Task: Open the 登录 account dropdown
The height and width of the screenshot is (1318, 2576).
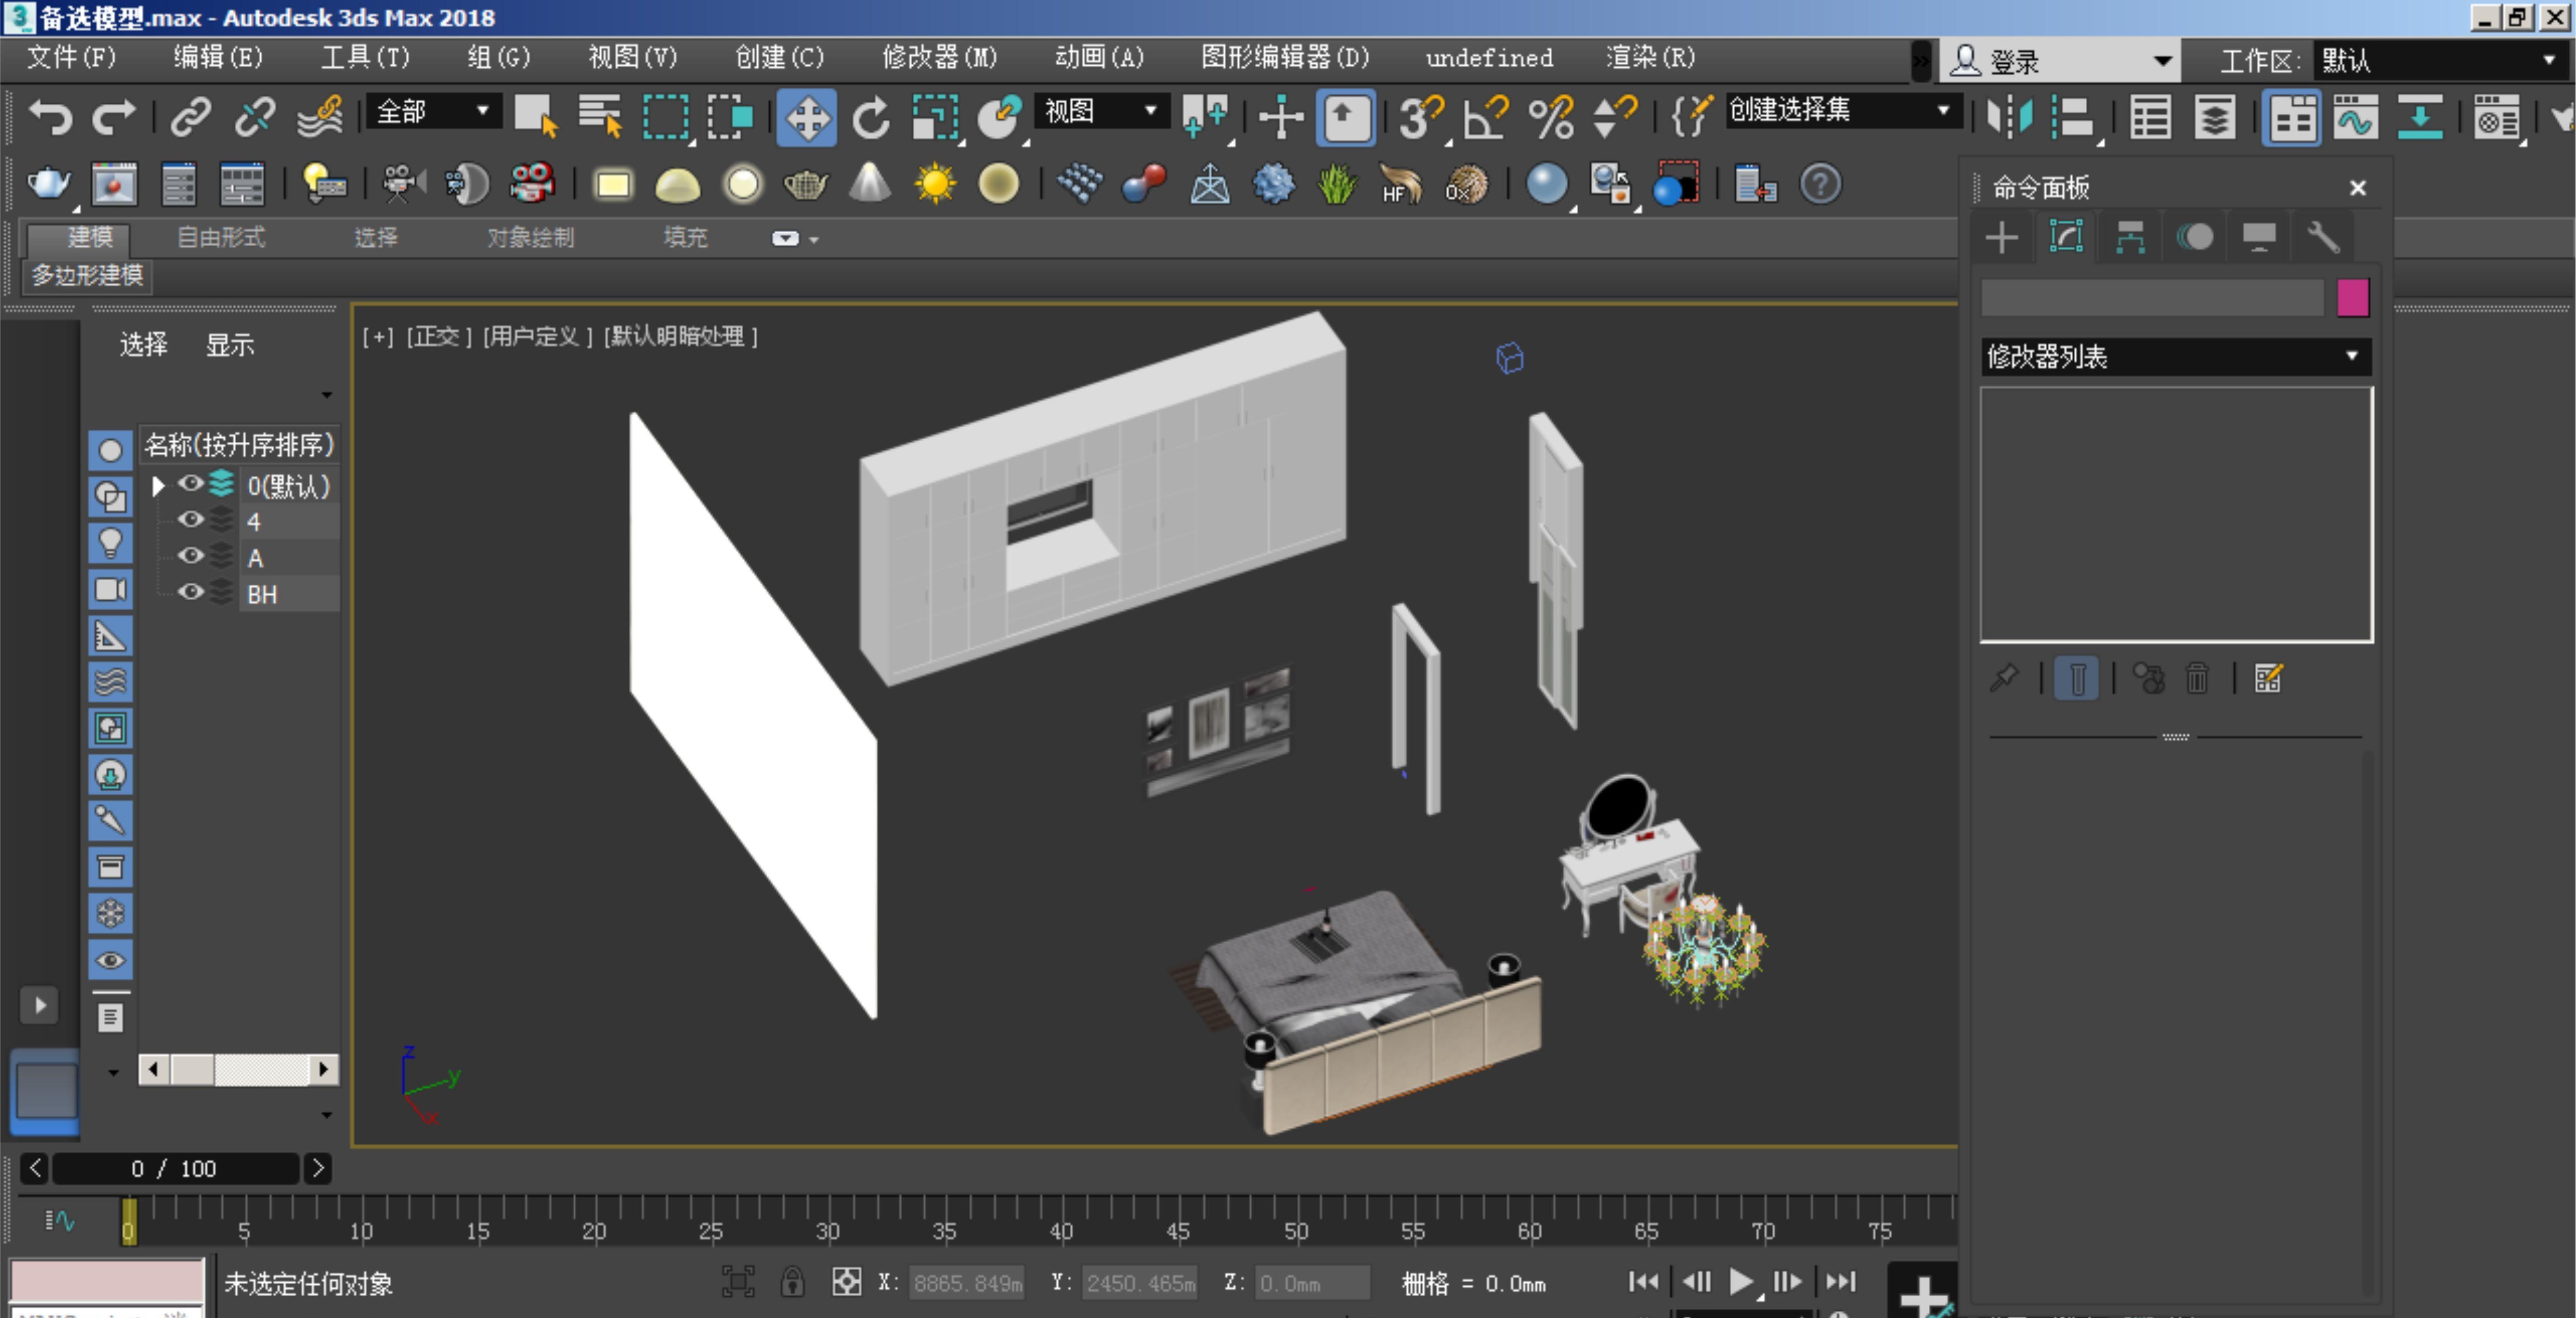Action: coord(2060,61)
